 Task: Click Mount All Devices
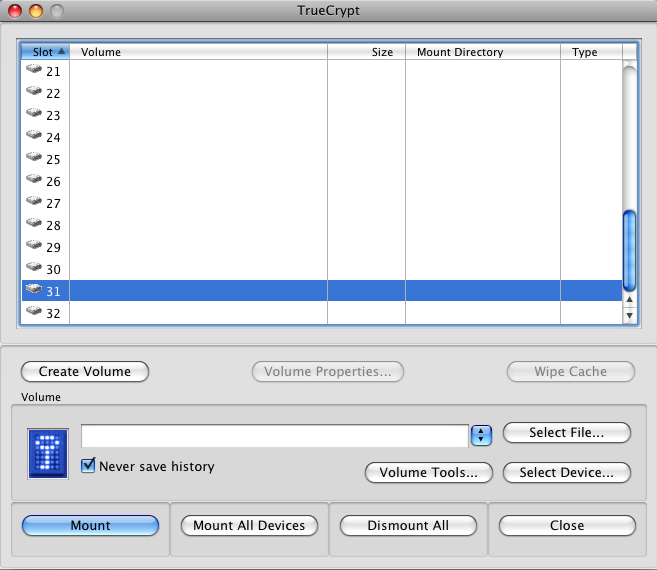pos(249,525)
